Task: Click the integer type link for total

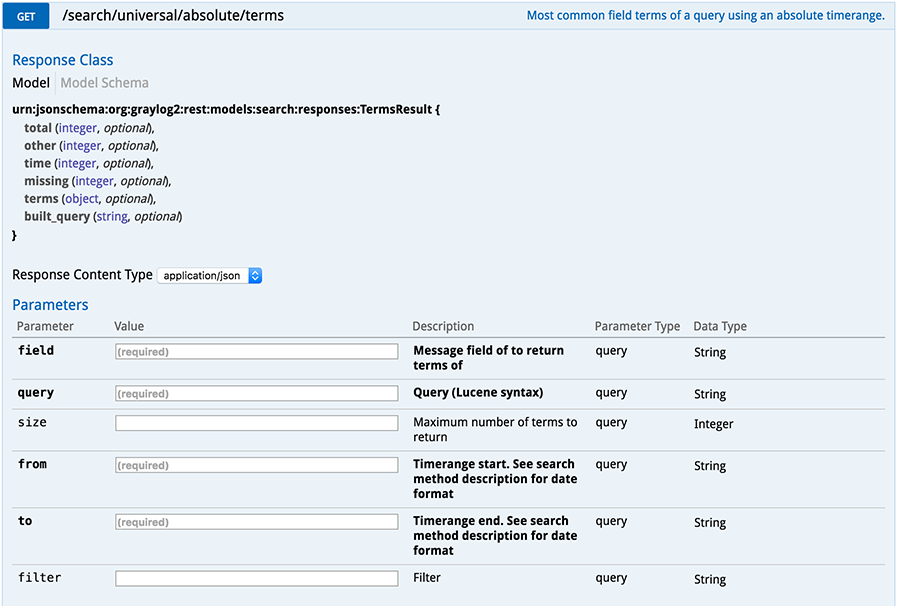Action: (x=77, y=128)
